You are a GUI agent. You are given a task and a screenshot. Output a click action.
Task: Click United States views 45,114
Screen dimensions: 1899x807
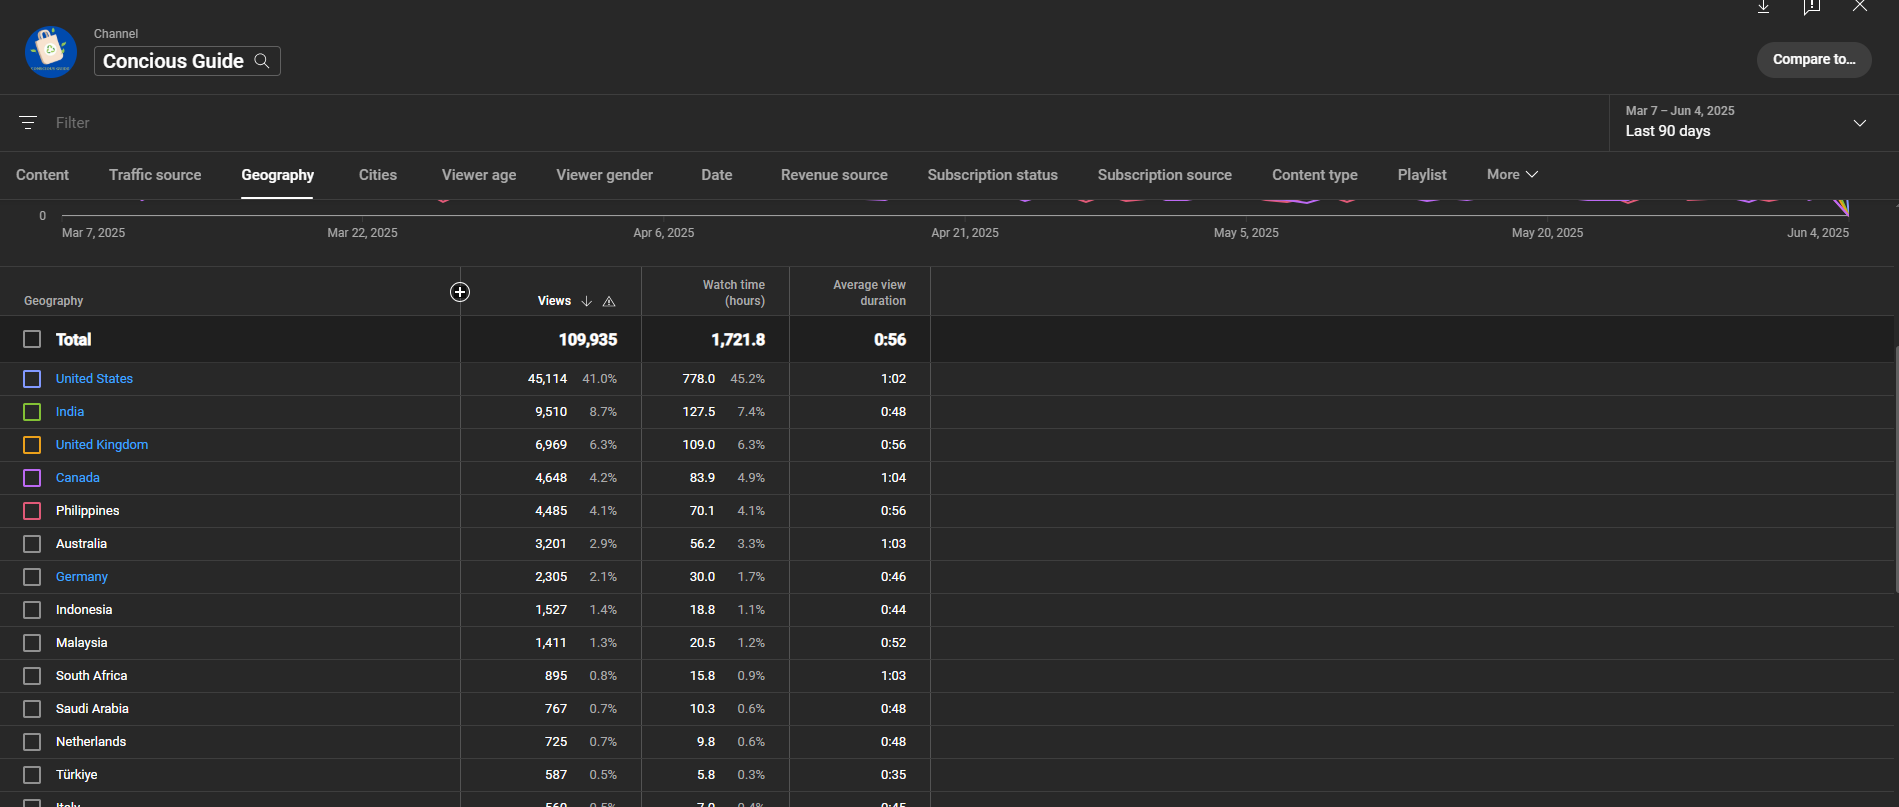[x=547, y=379]
